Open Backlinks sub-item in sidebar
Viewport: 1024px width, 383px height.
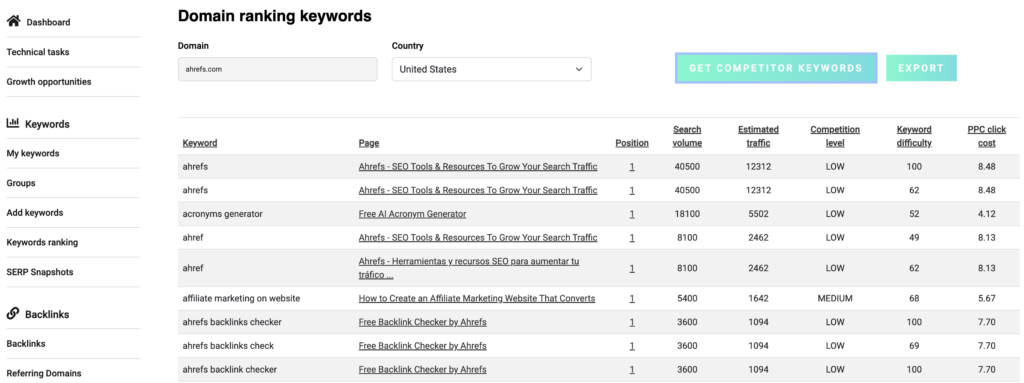point(26,343)
